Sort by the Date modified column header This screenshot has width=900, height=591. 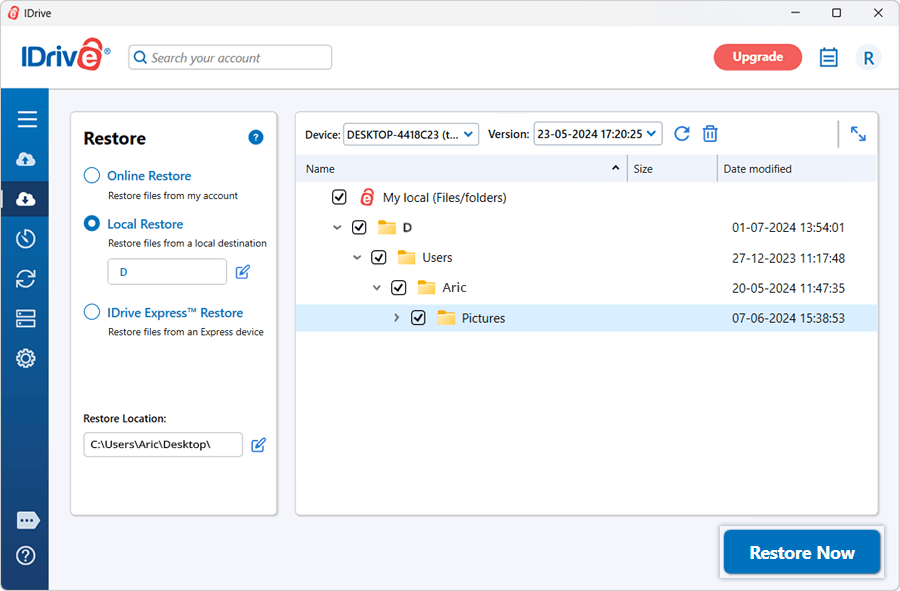point(798,169)
